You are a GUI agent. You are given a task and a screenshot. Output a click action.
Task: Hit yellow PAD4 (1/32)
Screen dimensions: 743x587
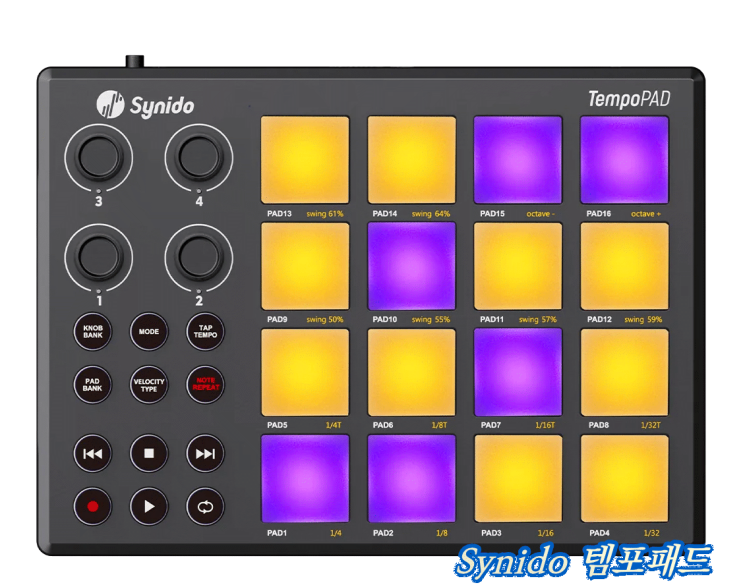[x=625, y=479]
